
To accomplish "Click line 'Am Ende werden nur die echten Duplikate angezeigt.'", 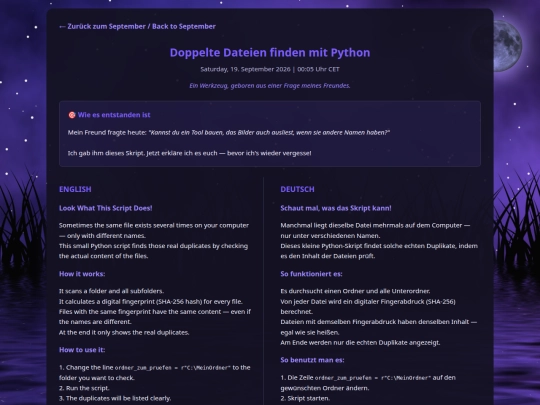I will point(360,343).
